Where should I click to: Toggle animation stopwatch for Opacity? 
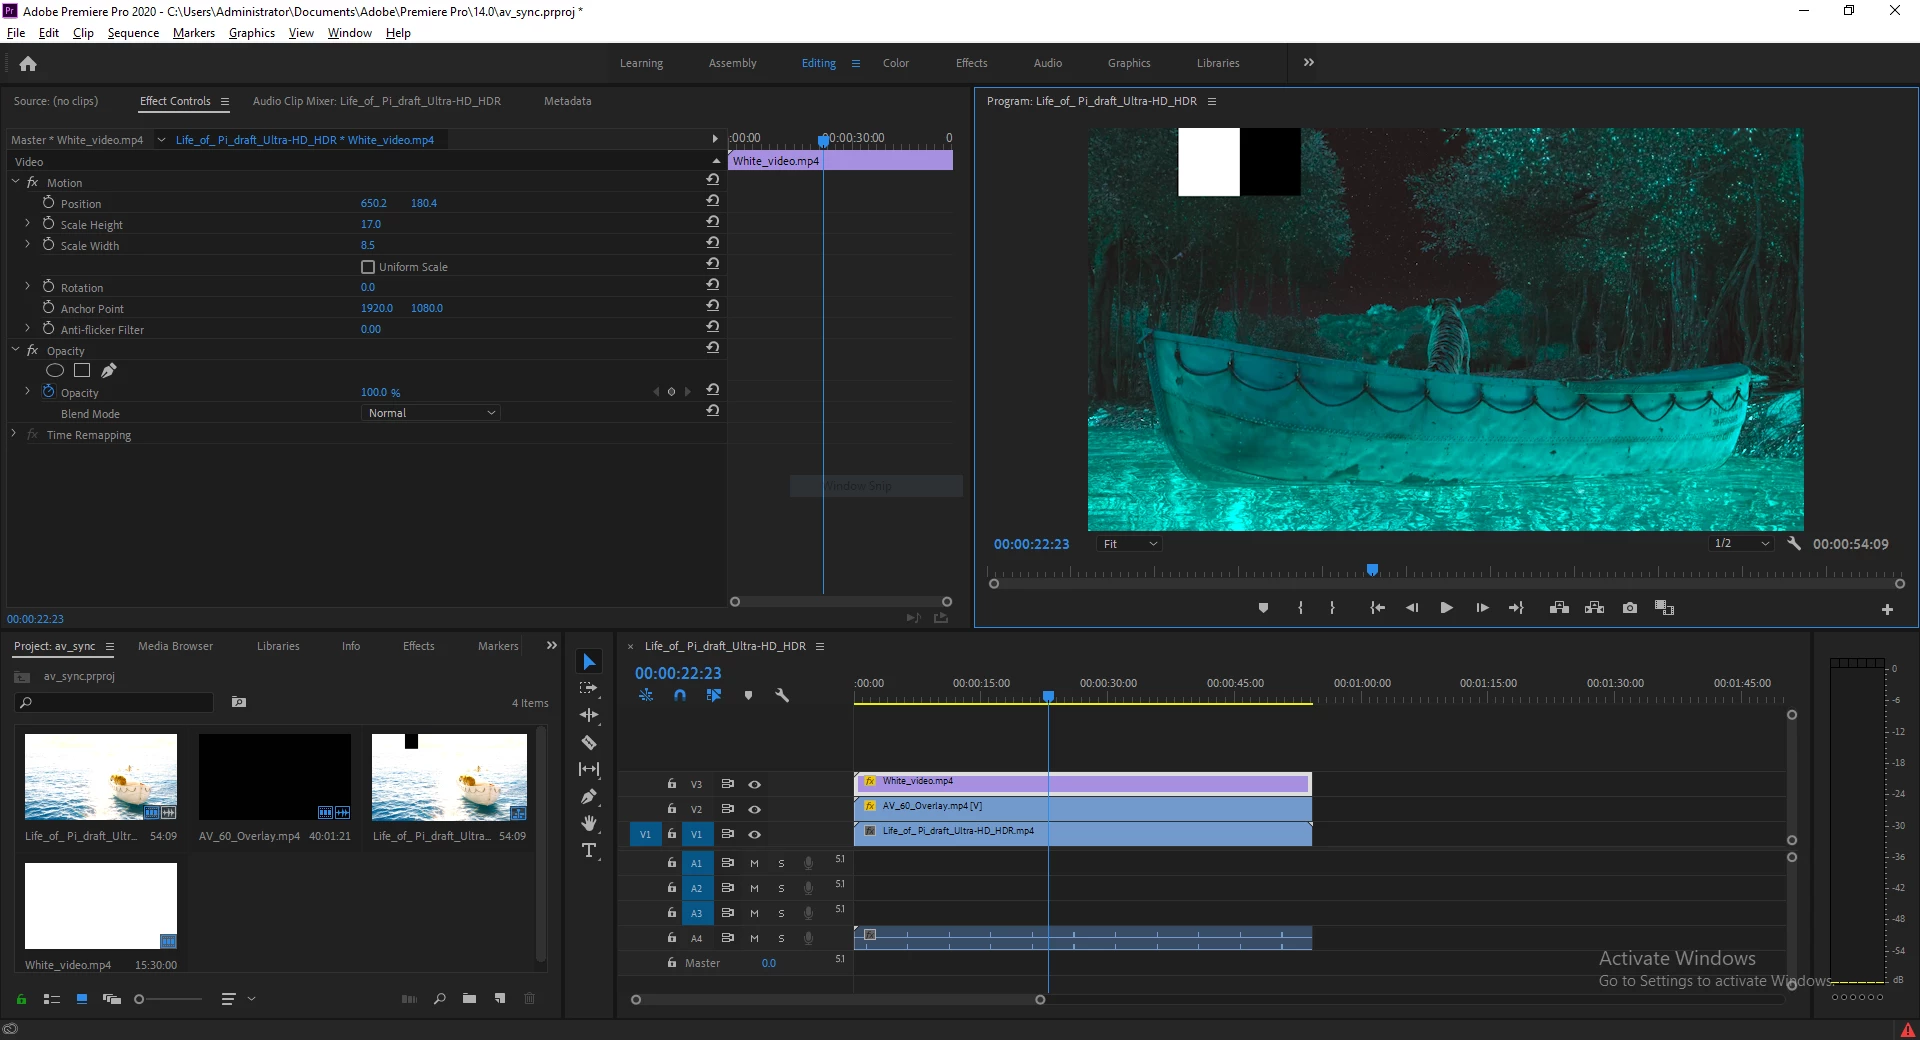point(48,392)
